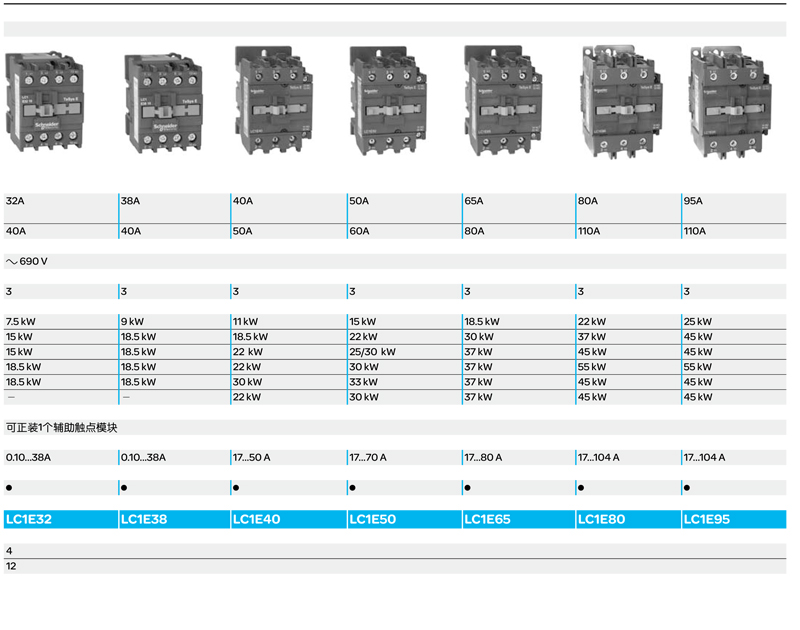
Task: Click the LC1E95 contactor product image
Action: pos(730,103)
